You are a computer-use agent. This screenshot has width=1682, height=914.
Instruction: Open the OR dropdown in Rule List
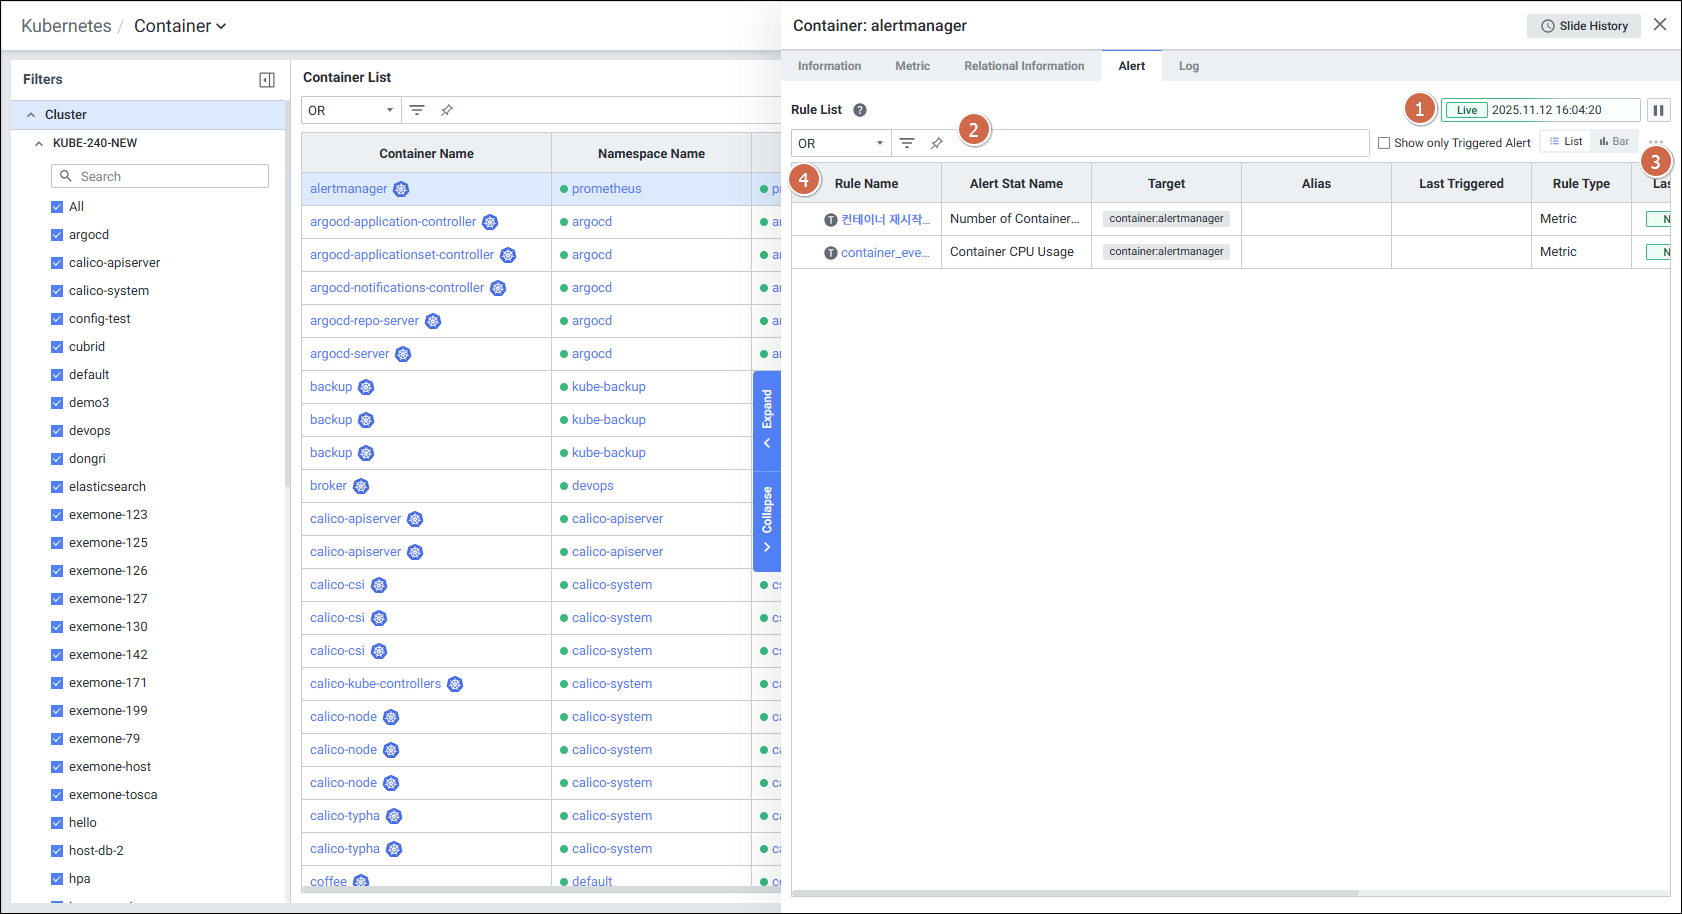coord(840,143)
